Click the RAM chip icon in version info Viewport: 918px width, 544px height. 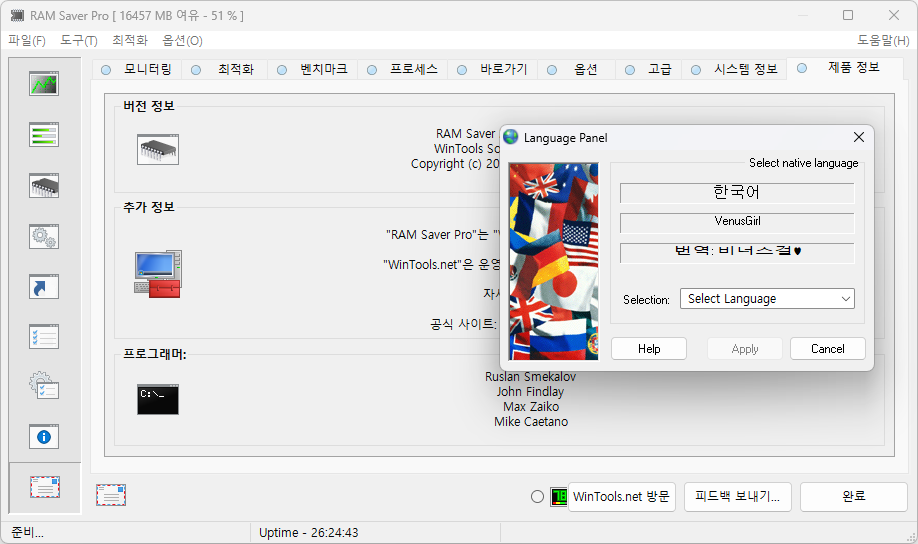tap(158, 149)
